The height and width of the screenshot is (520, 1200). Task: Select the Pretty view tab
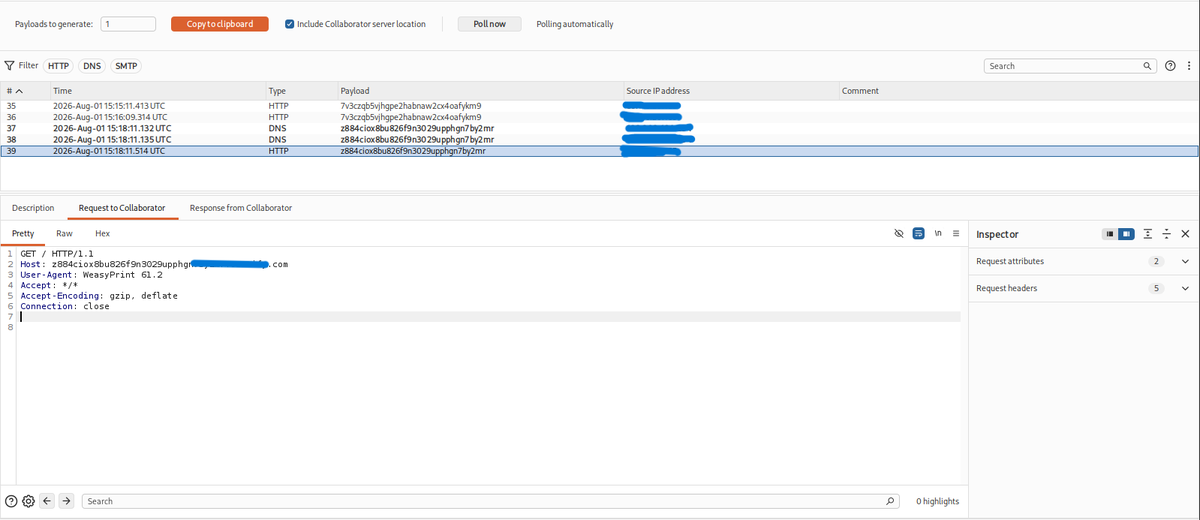(22, 233)
